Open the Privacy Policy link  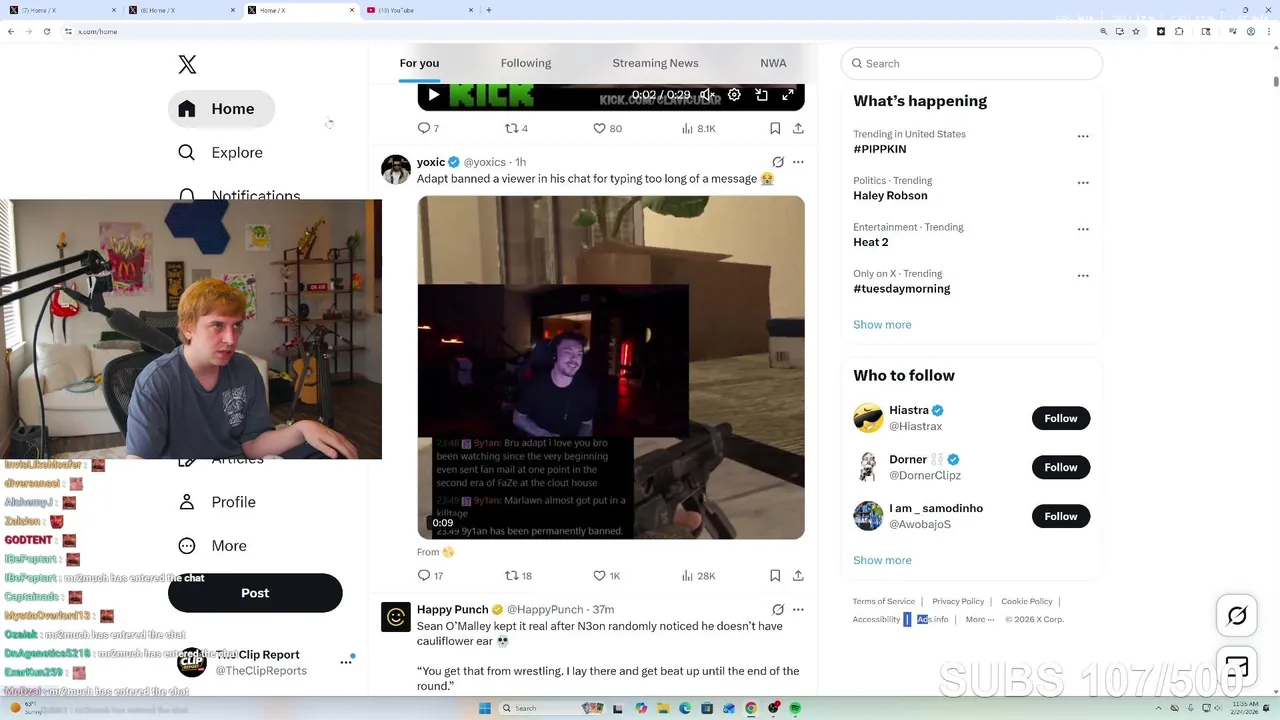(x=958, y=601)
